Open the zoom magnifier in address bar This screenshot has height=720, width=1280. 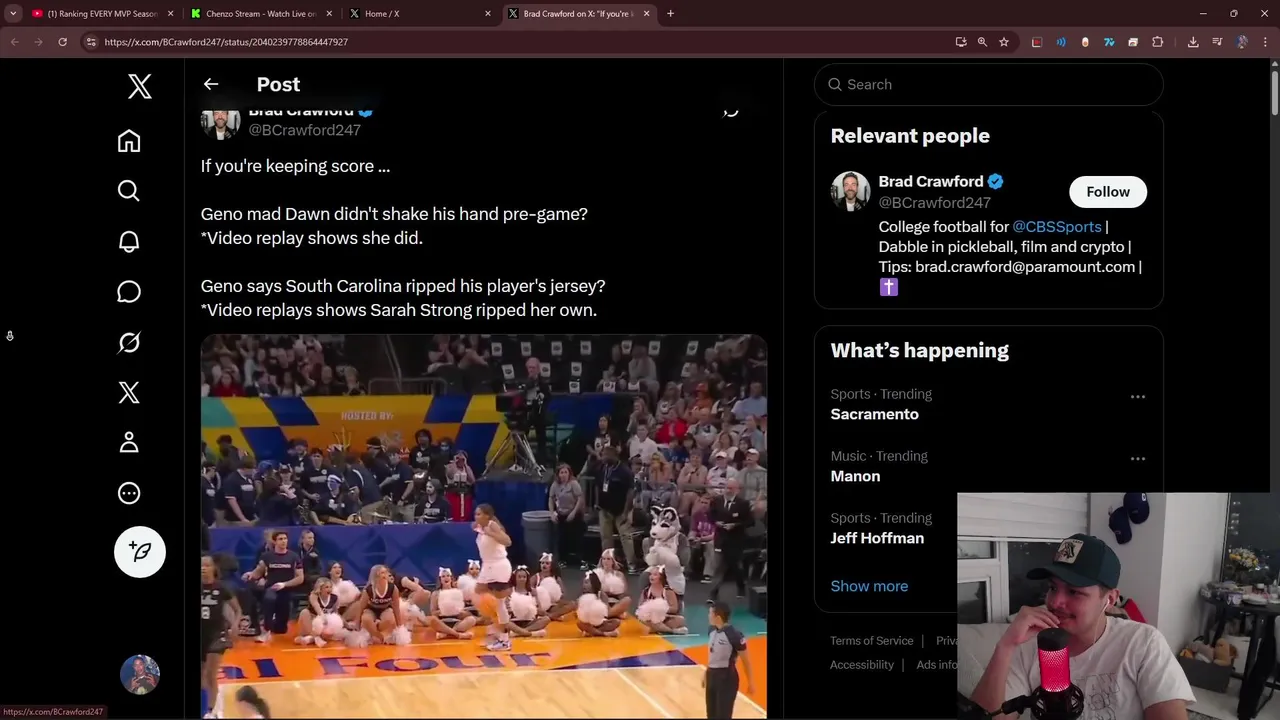coord(982,42)
